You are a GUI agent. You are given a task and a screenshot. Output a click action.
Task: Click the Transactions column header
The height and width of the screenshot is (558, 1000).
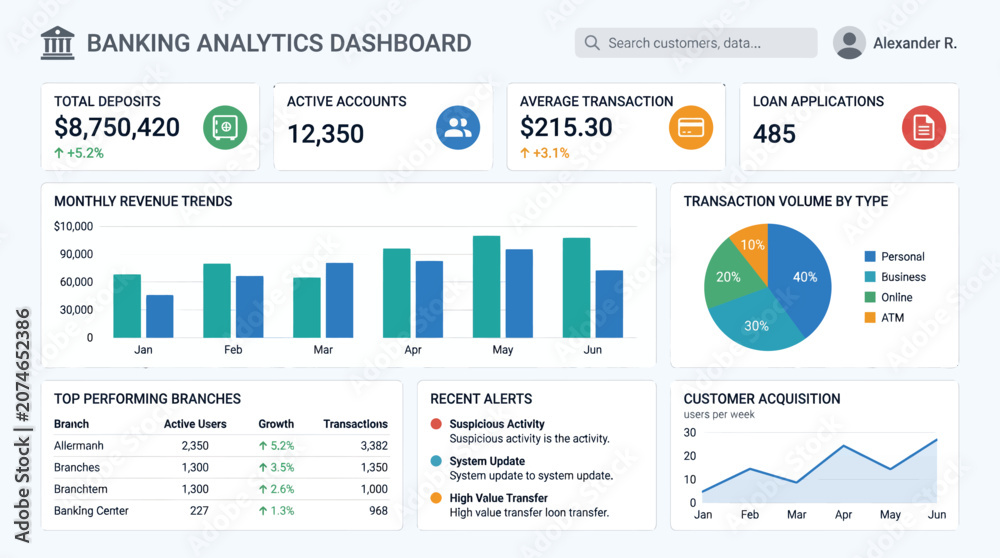355,423
